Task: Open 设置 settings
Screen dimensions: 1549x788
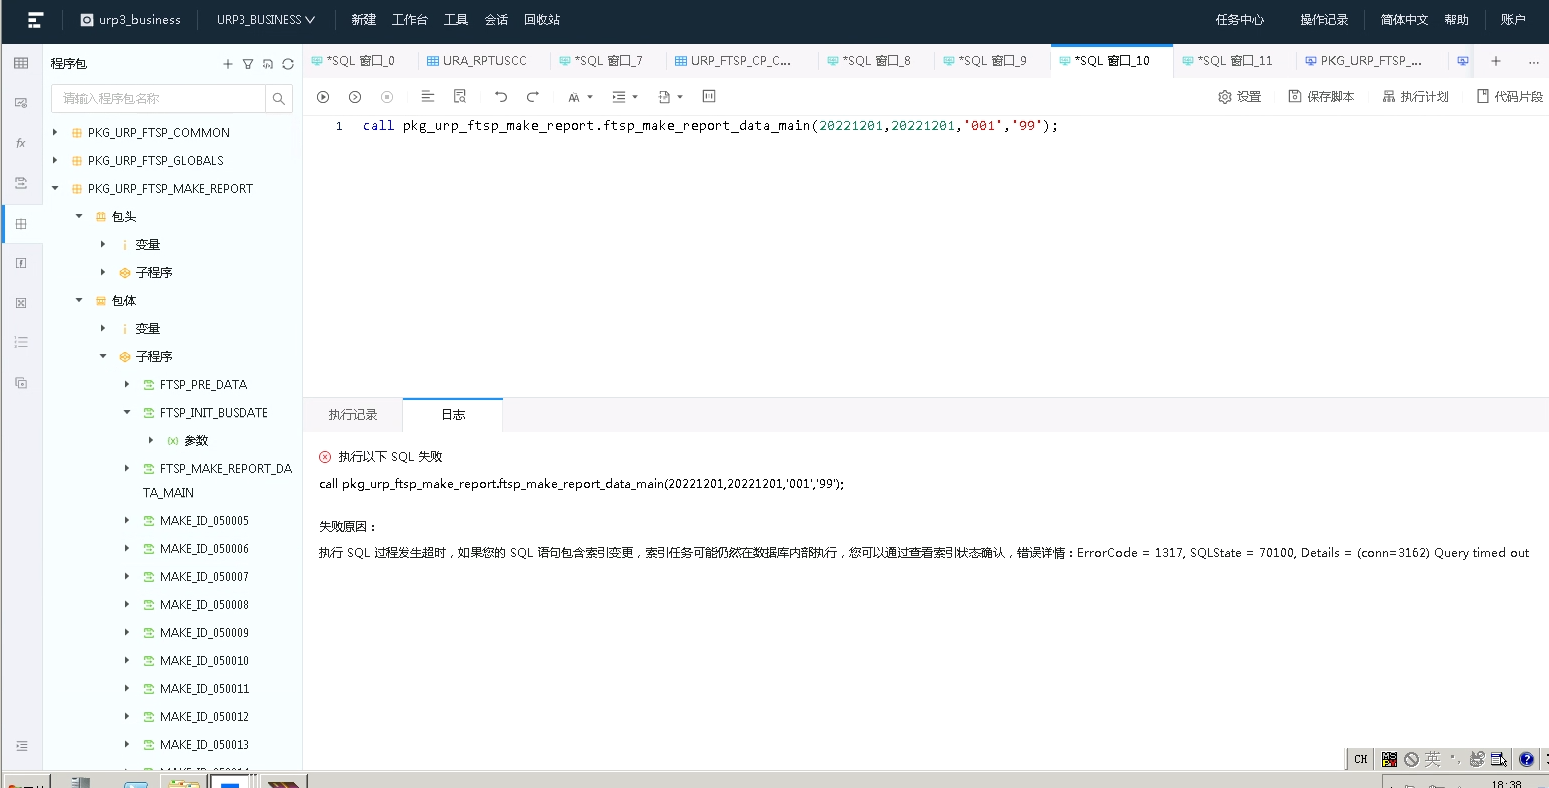Action: pyautogui.click(x=1240, y=97)
